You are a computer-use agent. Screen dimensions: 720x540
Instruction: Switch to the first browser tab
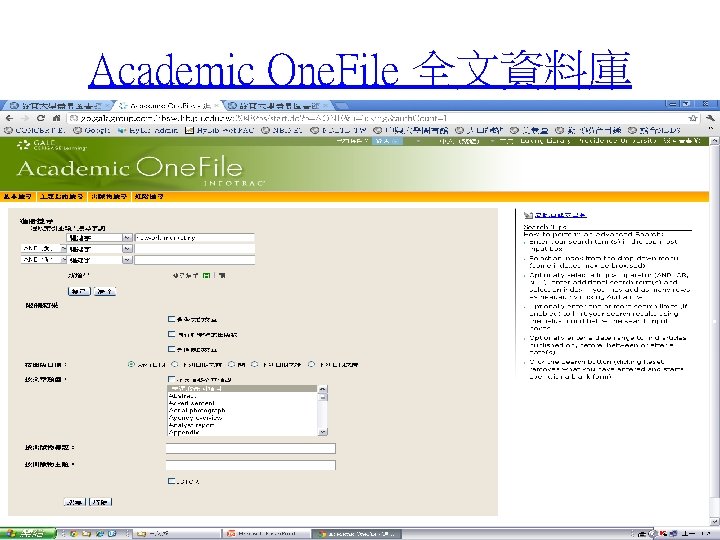(x=56, y=106)
